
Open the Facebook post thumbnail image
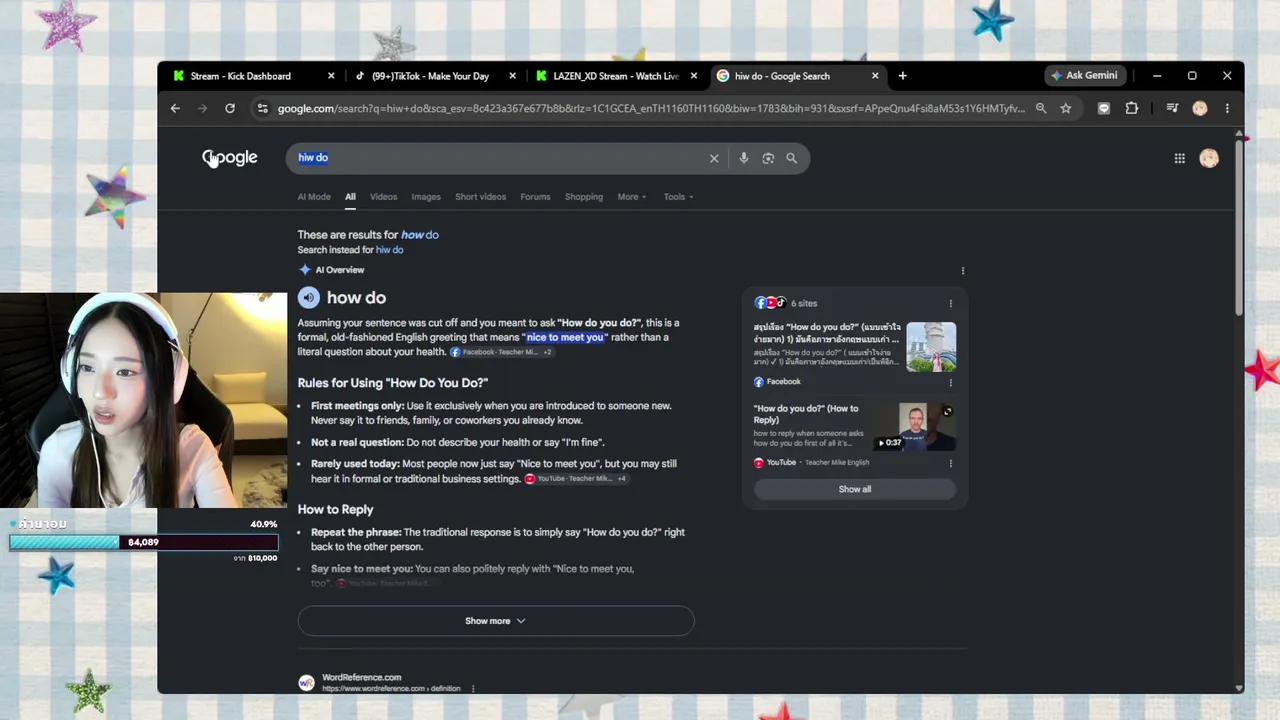[931, 347]
